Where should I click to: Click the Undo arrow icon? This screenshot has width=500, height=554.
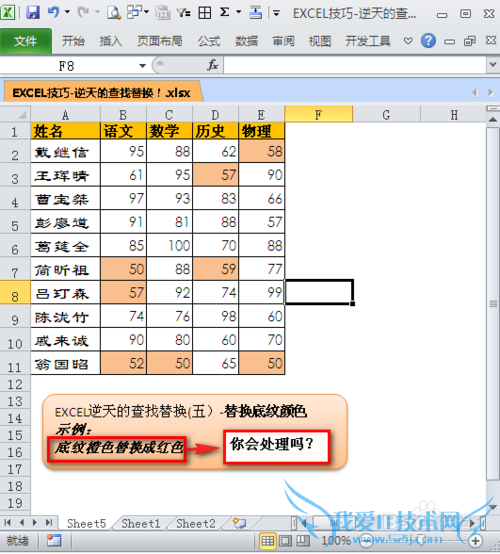coord(53,12)
